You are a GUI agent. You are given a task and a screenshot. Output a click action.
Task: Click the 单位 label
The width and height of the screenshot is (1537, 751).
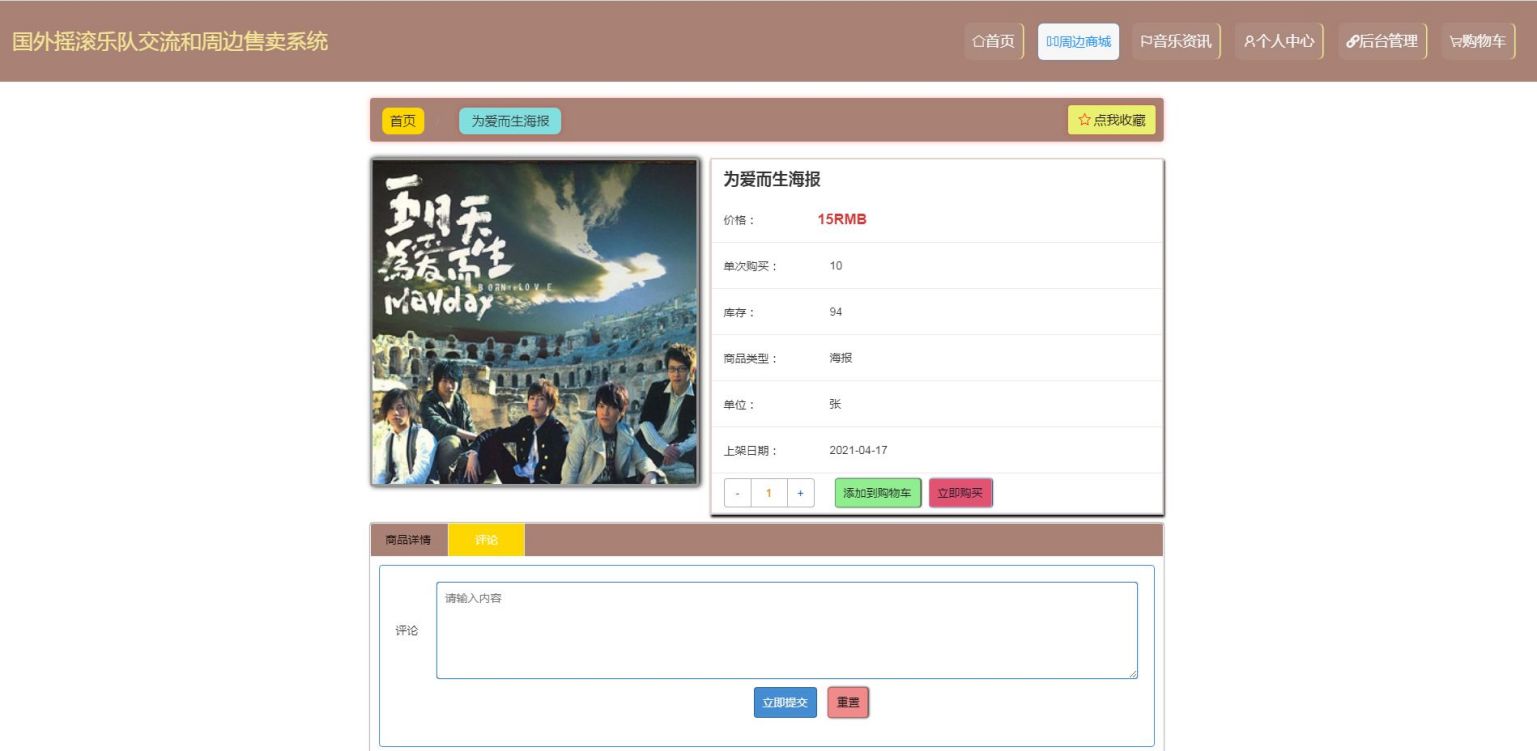740,405
